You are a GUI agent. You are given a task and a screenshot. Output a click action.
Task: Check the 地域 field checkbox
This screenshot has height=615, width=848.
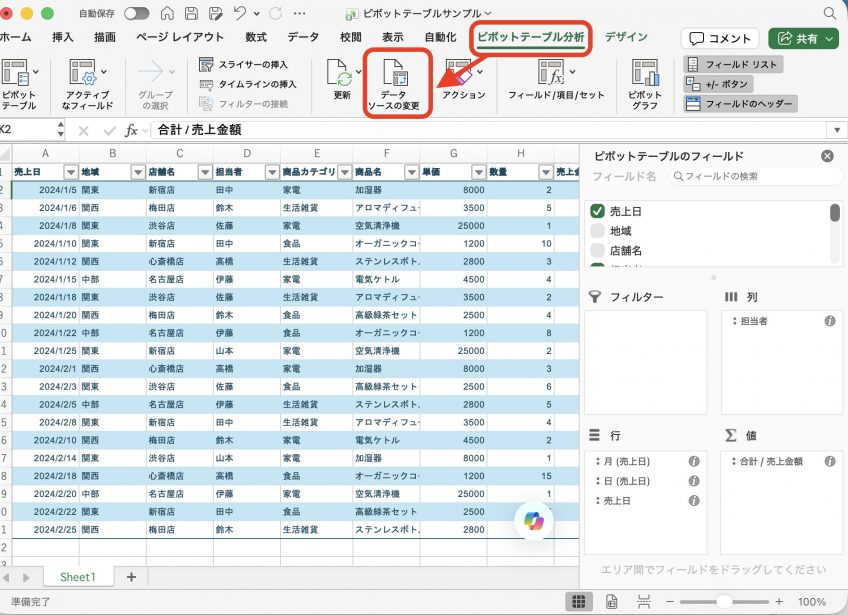click(x=598, y=231)
